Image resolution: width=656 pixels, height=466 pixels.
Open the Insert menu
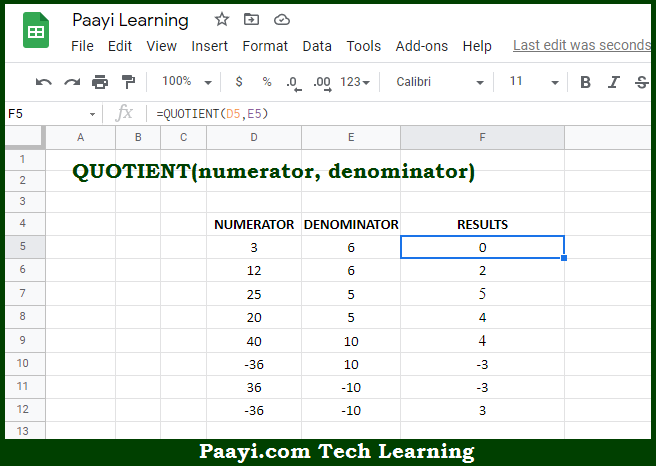210,46
